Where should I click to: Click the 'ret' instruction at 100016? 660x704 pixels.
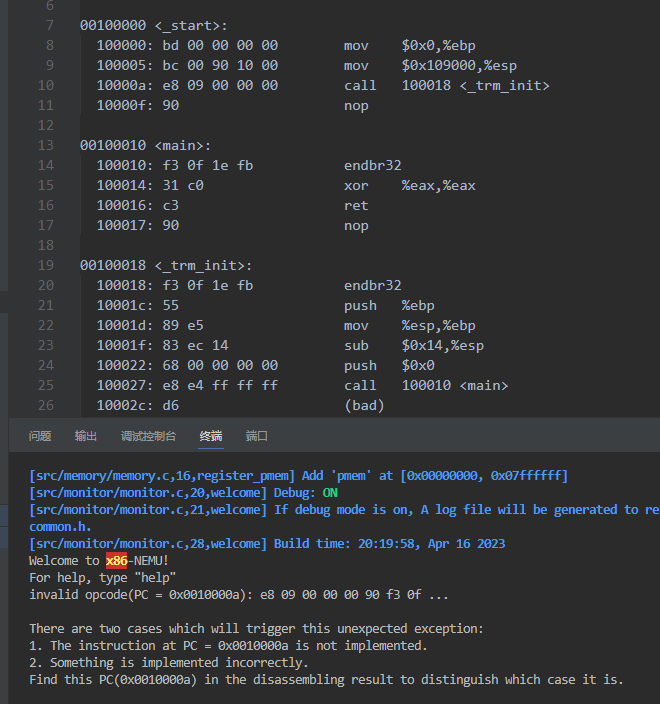pos(356,206)
